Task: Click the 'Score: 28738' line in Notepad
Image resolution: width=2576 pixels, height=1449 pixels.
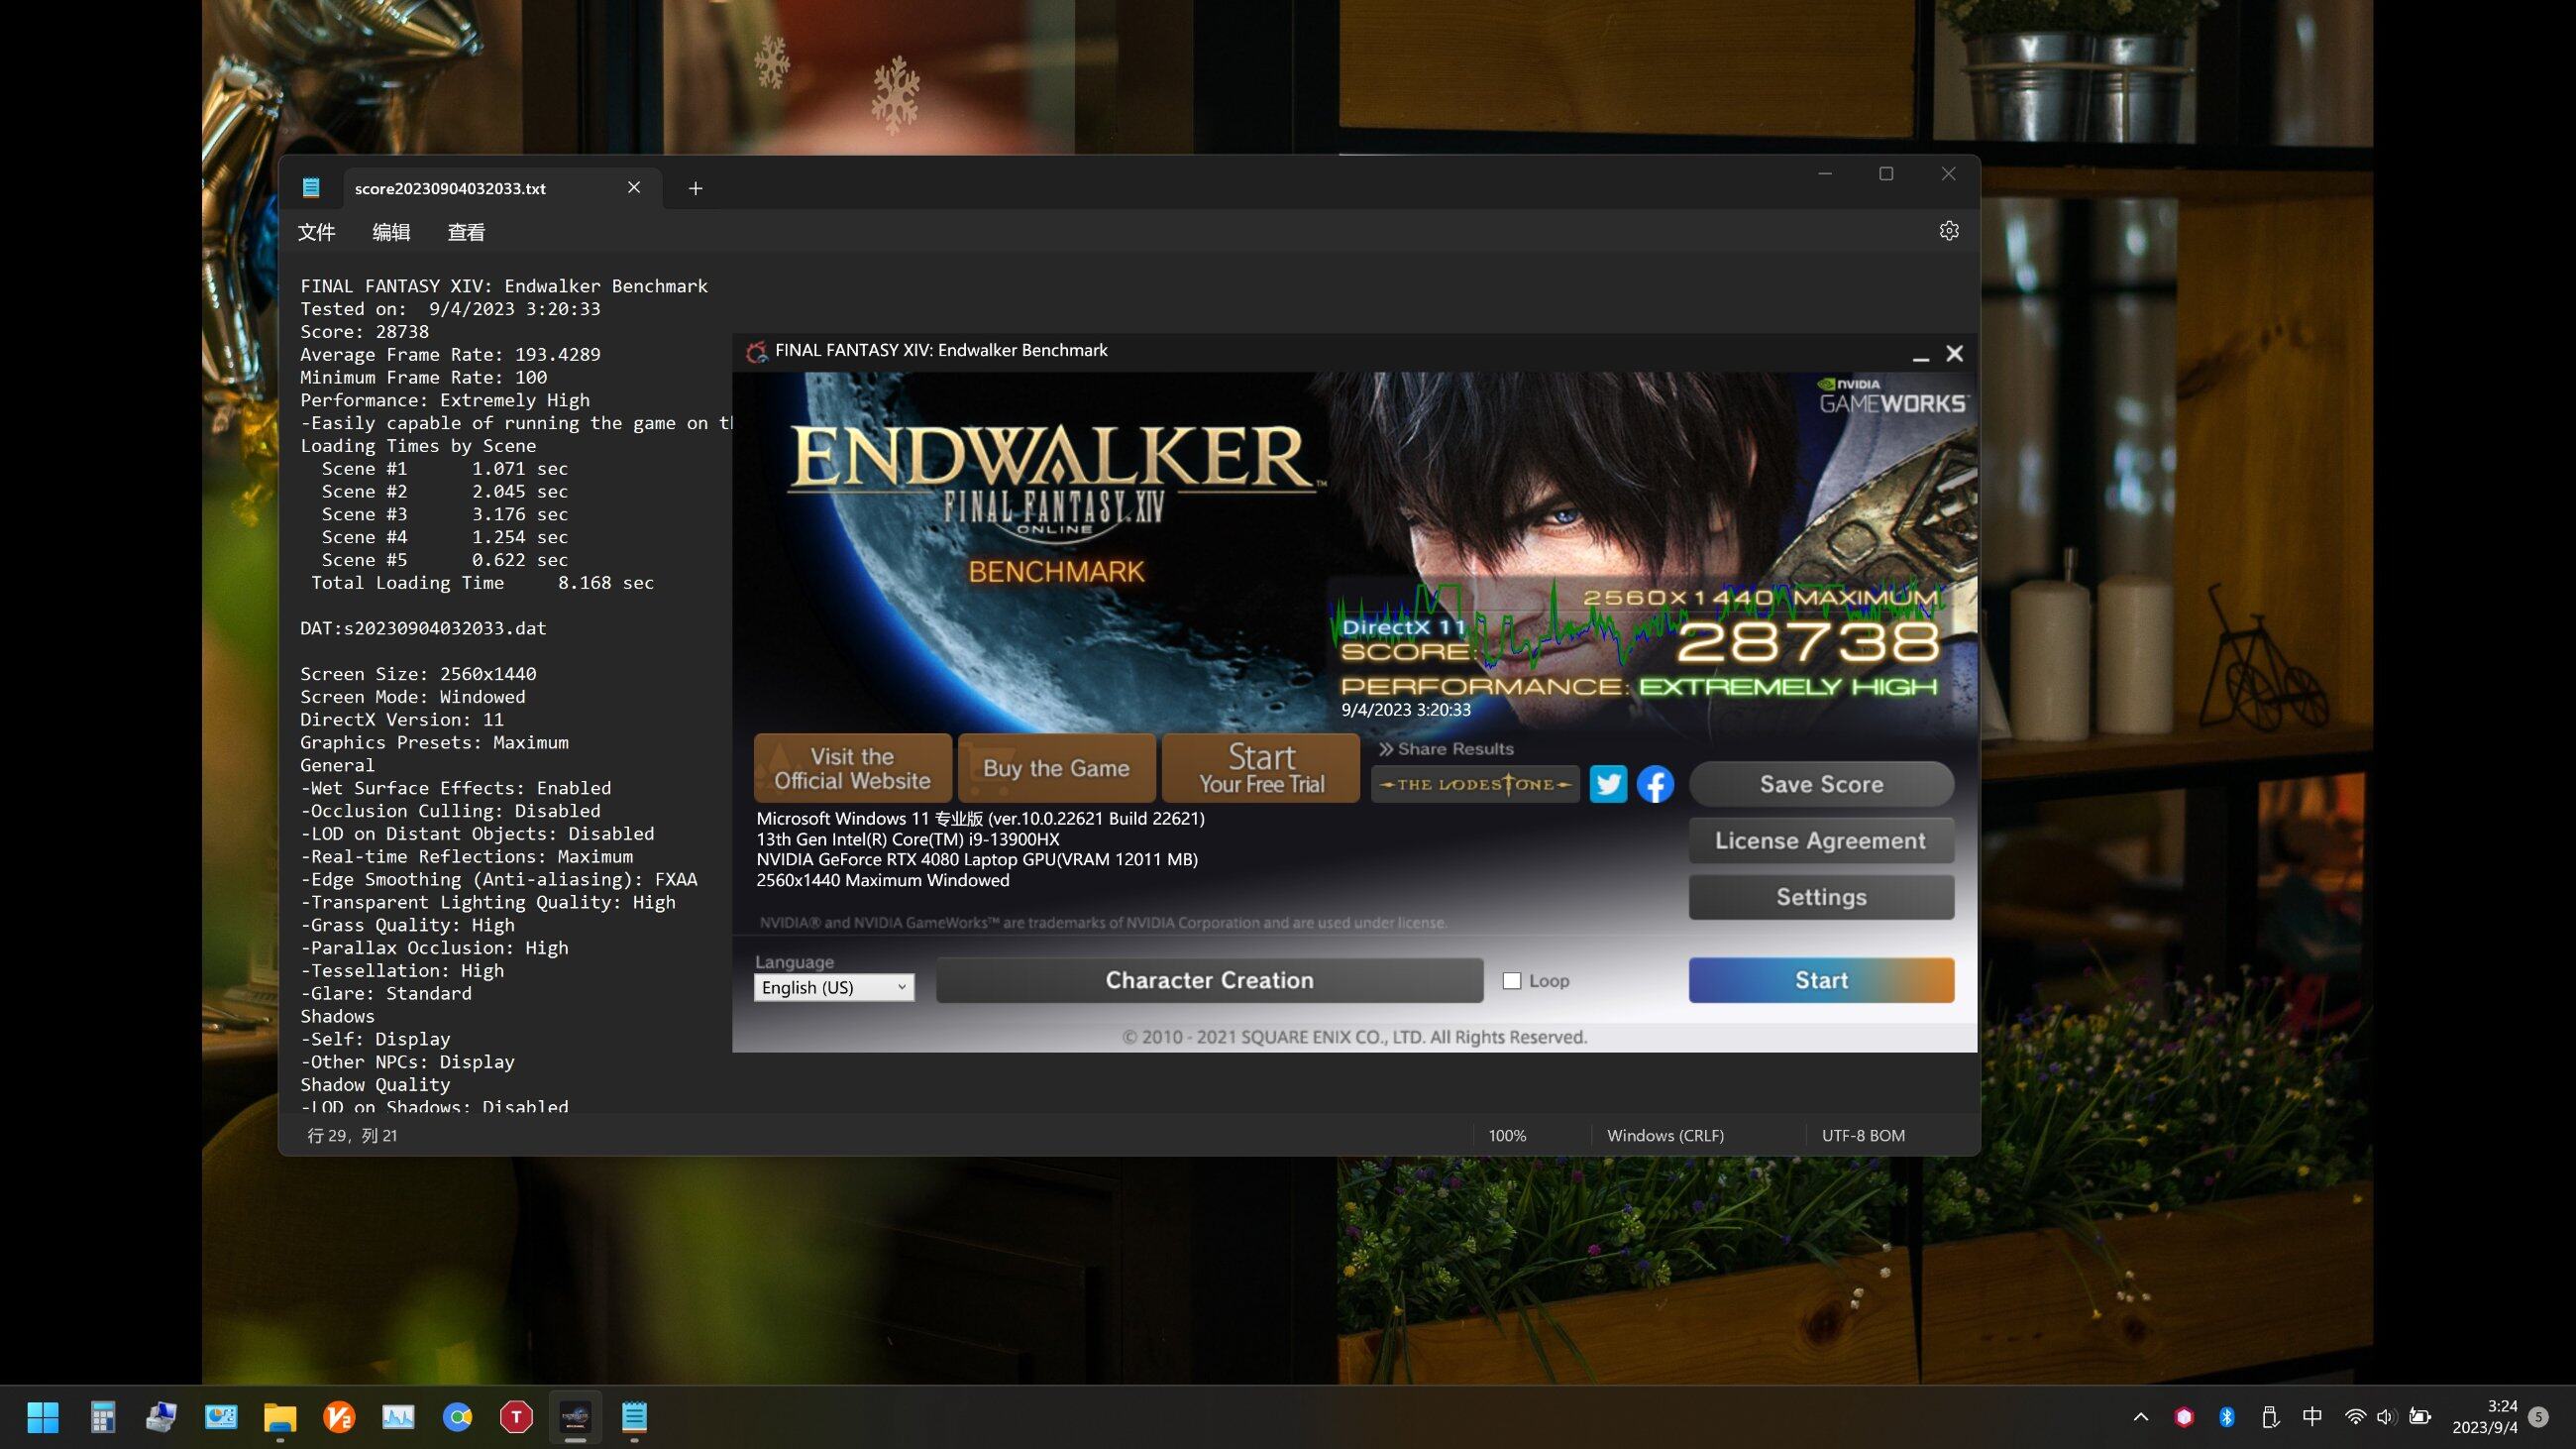Action: tap(365, 332)
